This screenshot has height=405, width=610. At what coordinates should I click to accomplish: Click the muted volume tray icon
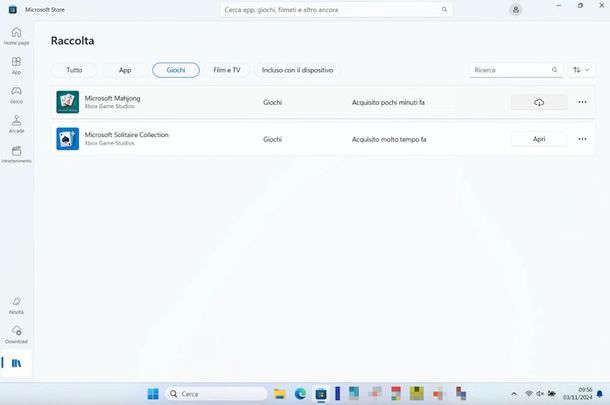tap(540, 394)
